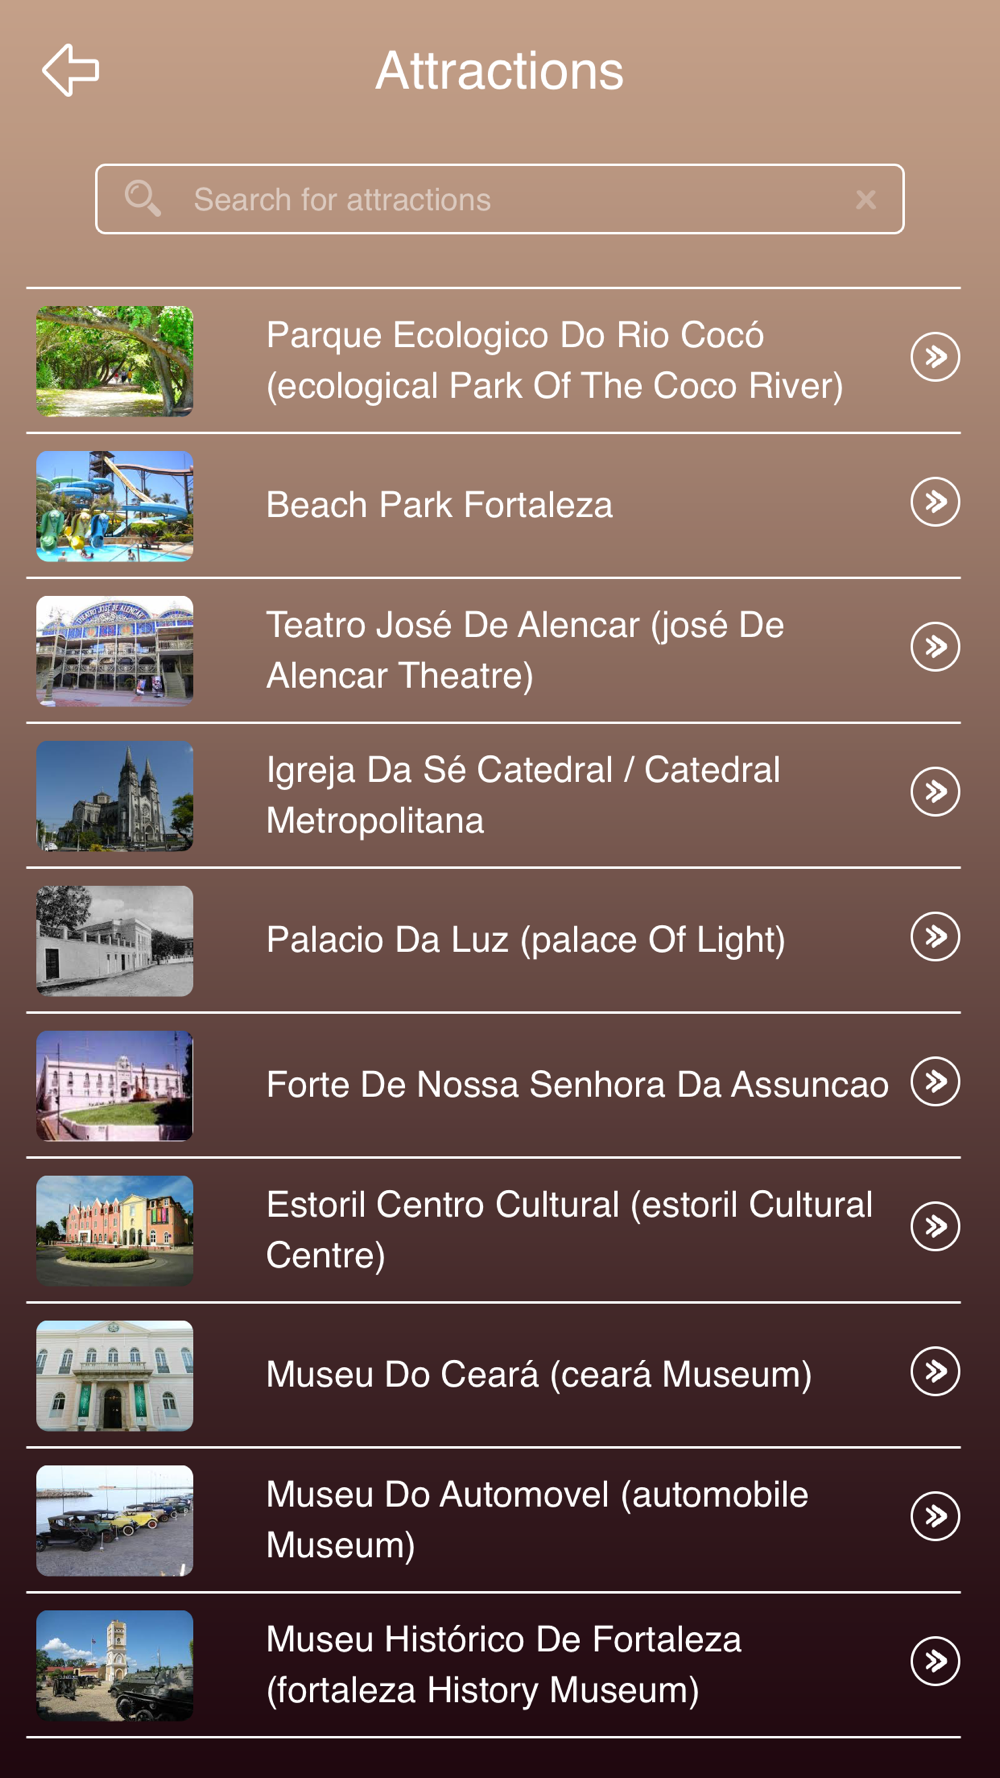Open Museu Histórico De Fortaleza title

click(x=504, y=1664)
